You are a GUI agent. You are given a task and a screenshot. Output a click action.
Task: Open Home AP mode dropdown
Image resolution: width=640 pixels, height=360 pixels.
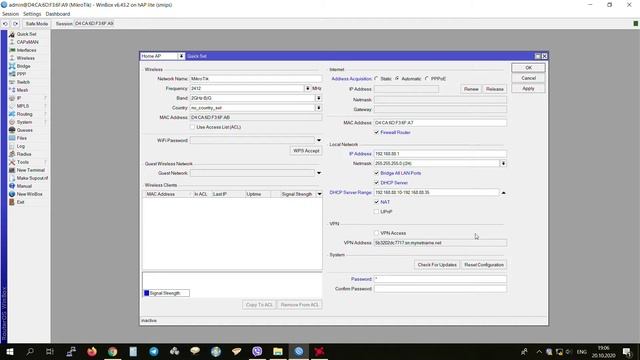(x=181, y=56)
